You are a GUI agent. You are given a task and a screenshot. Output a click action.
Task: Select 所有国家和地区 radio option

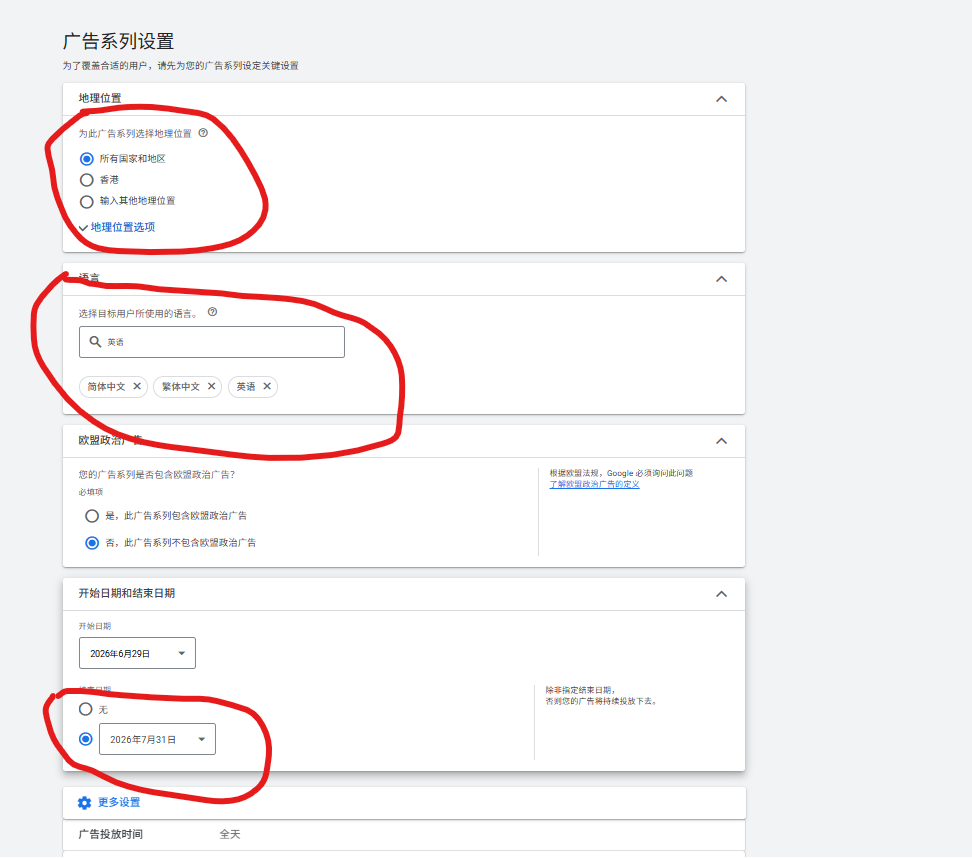pos(87,159)
